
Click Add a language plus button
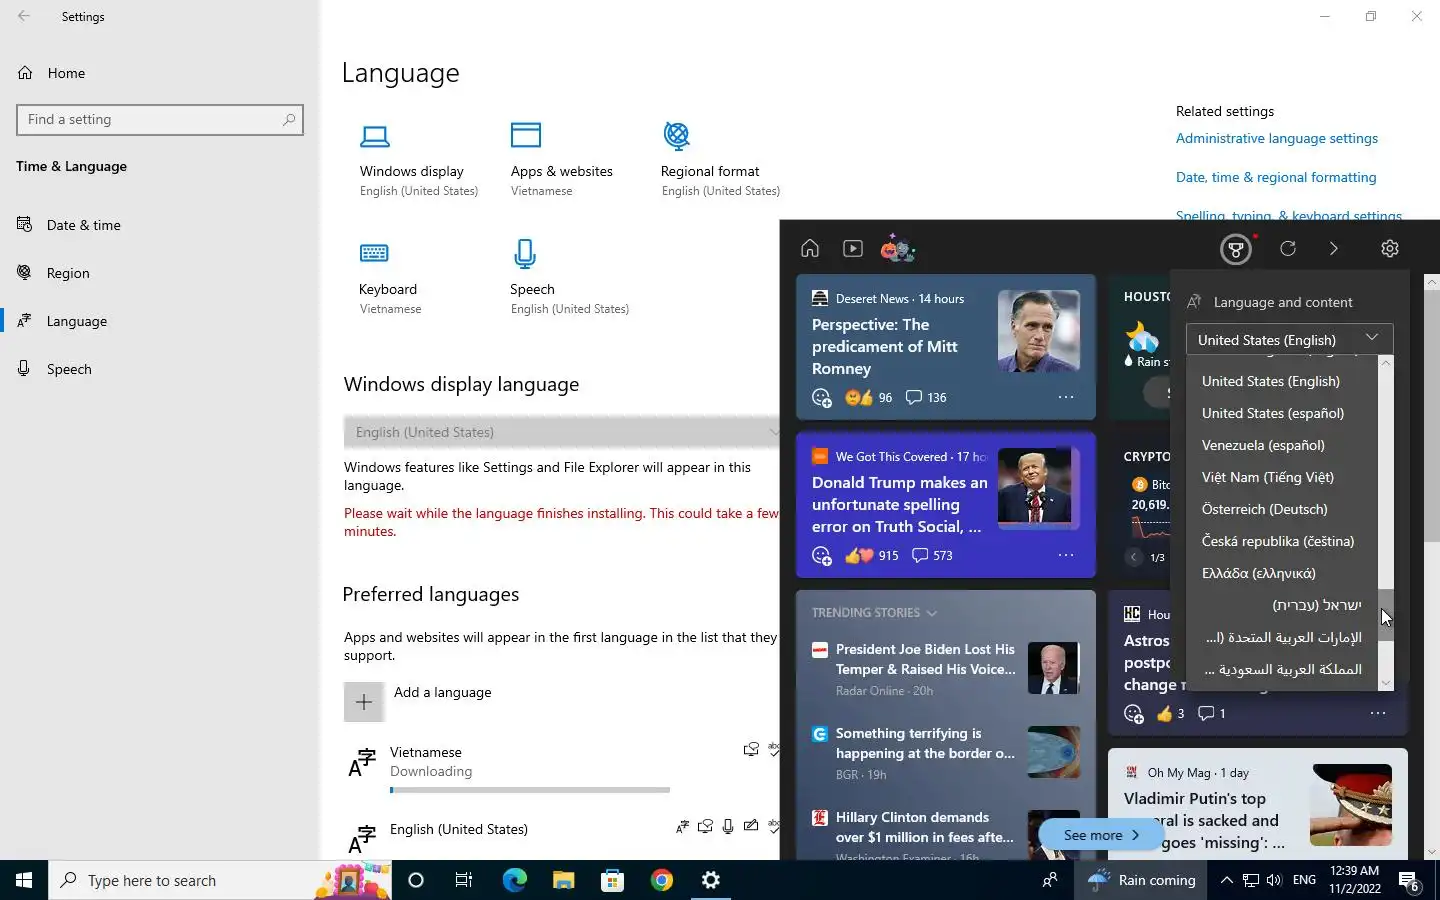[364, 702]
